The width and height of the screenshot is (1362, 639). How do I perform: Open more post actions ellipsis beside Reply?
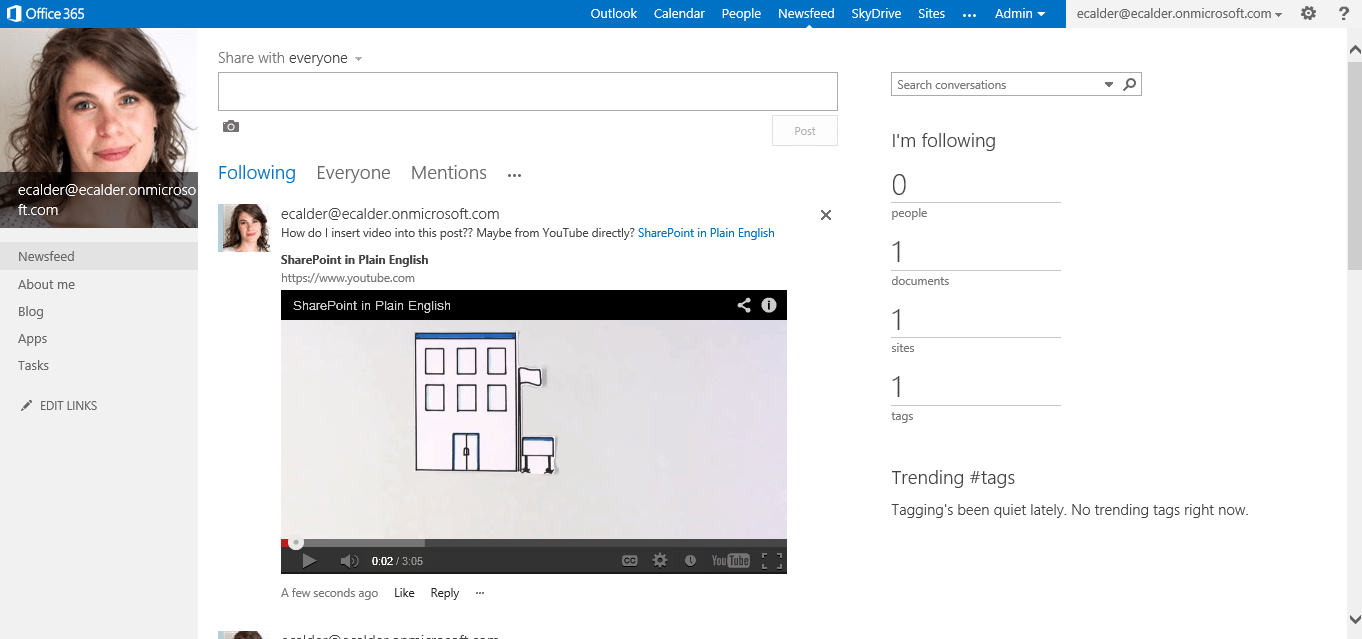pos(480,593)
